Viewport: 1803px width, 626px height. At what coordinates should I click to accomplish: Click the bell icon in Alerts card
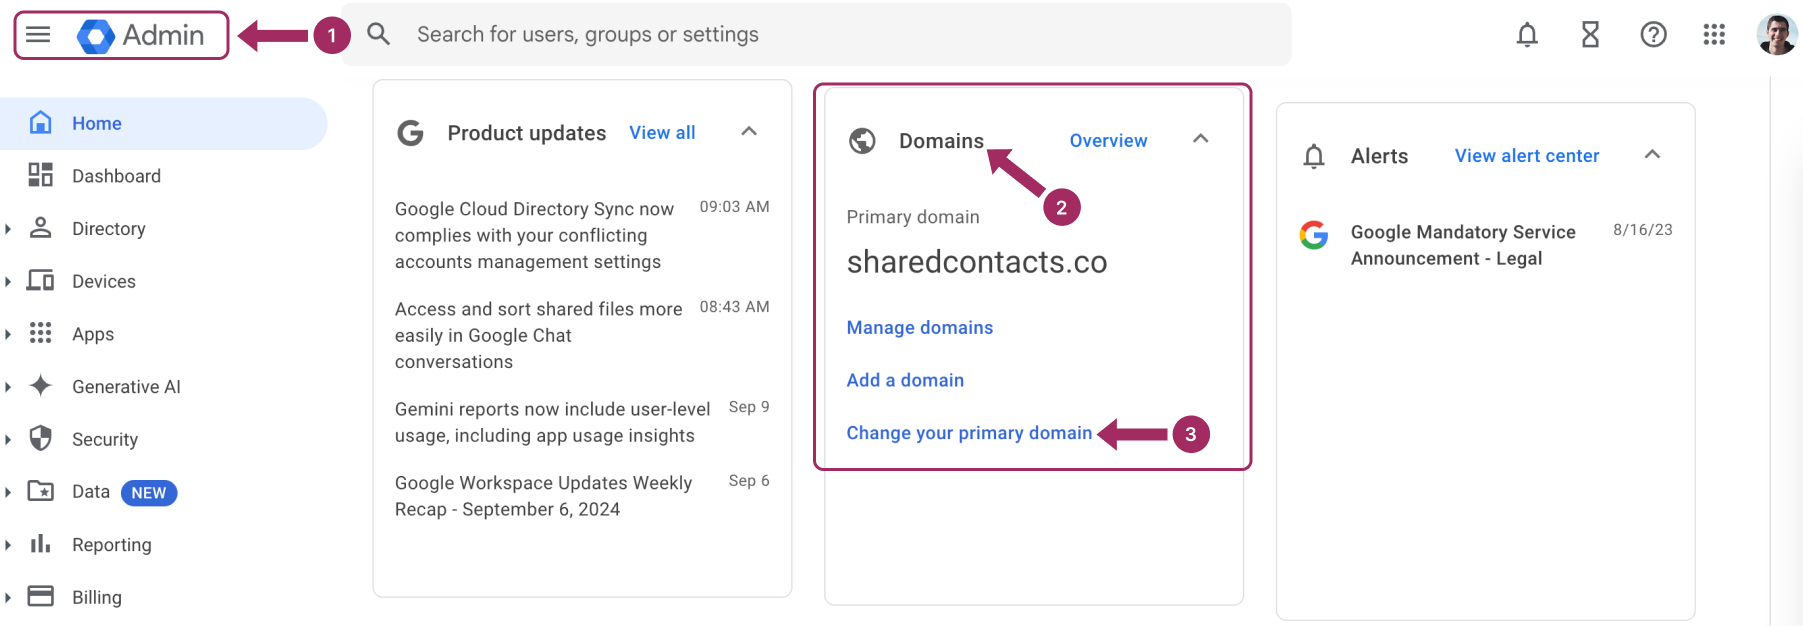[1314, 156]
